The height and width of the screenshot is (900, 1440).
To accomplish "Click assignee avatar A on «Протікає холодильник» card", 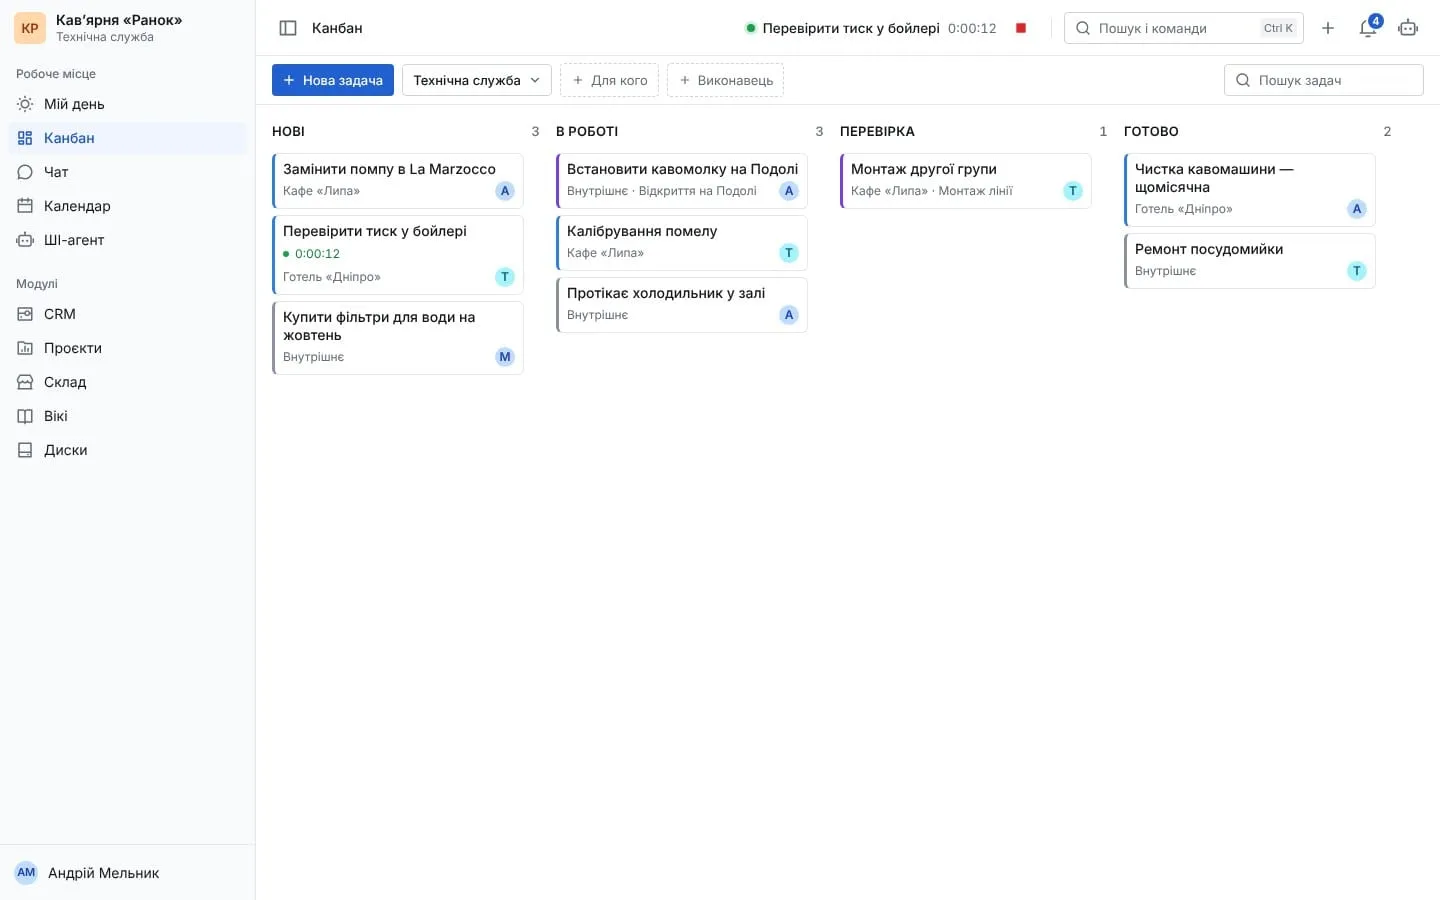I will coord(789,315).
